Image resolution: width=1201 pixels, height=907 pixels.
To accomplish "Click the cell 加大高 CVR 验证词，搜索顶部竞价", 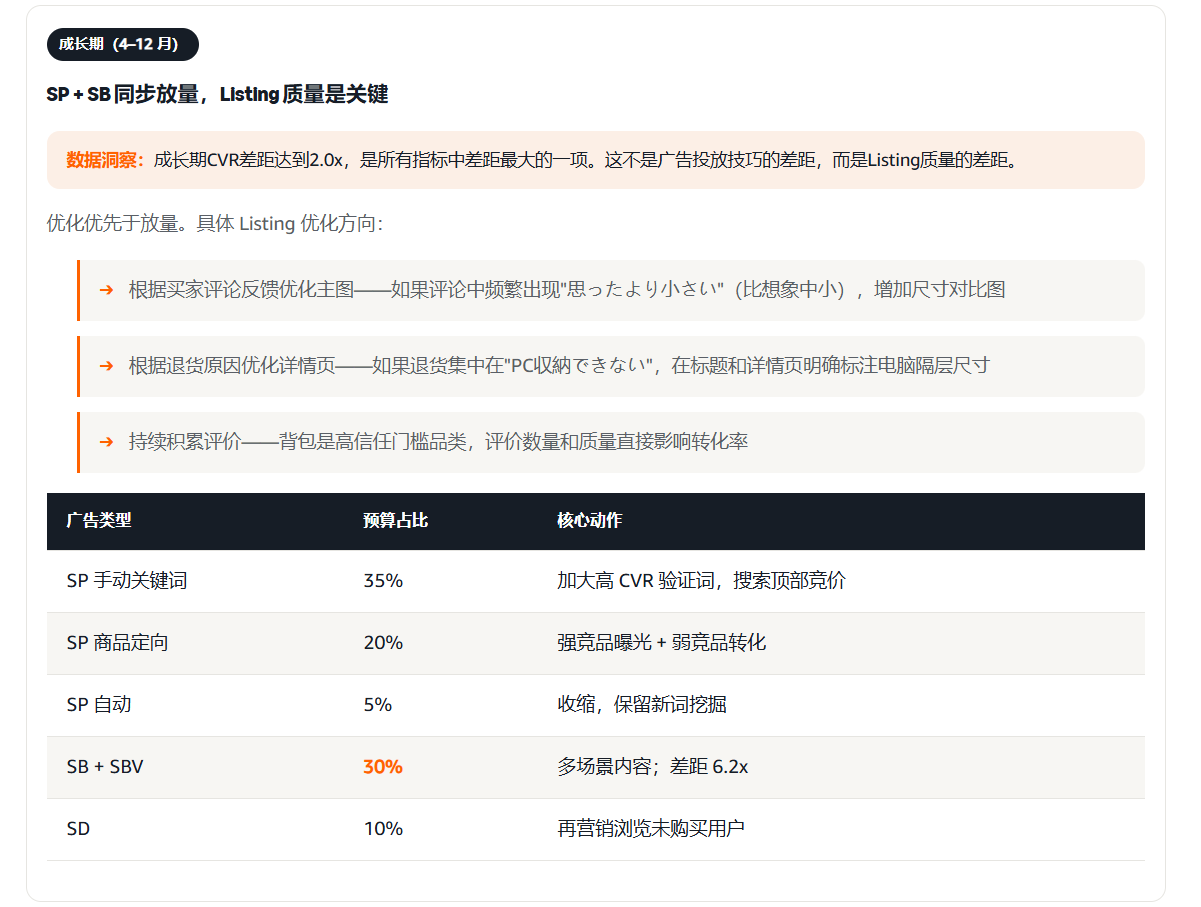I will click(x=701, y=581).
